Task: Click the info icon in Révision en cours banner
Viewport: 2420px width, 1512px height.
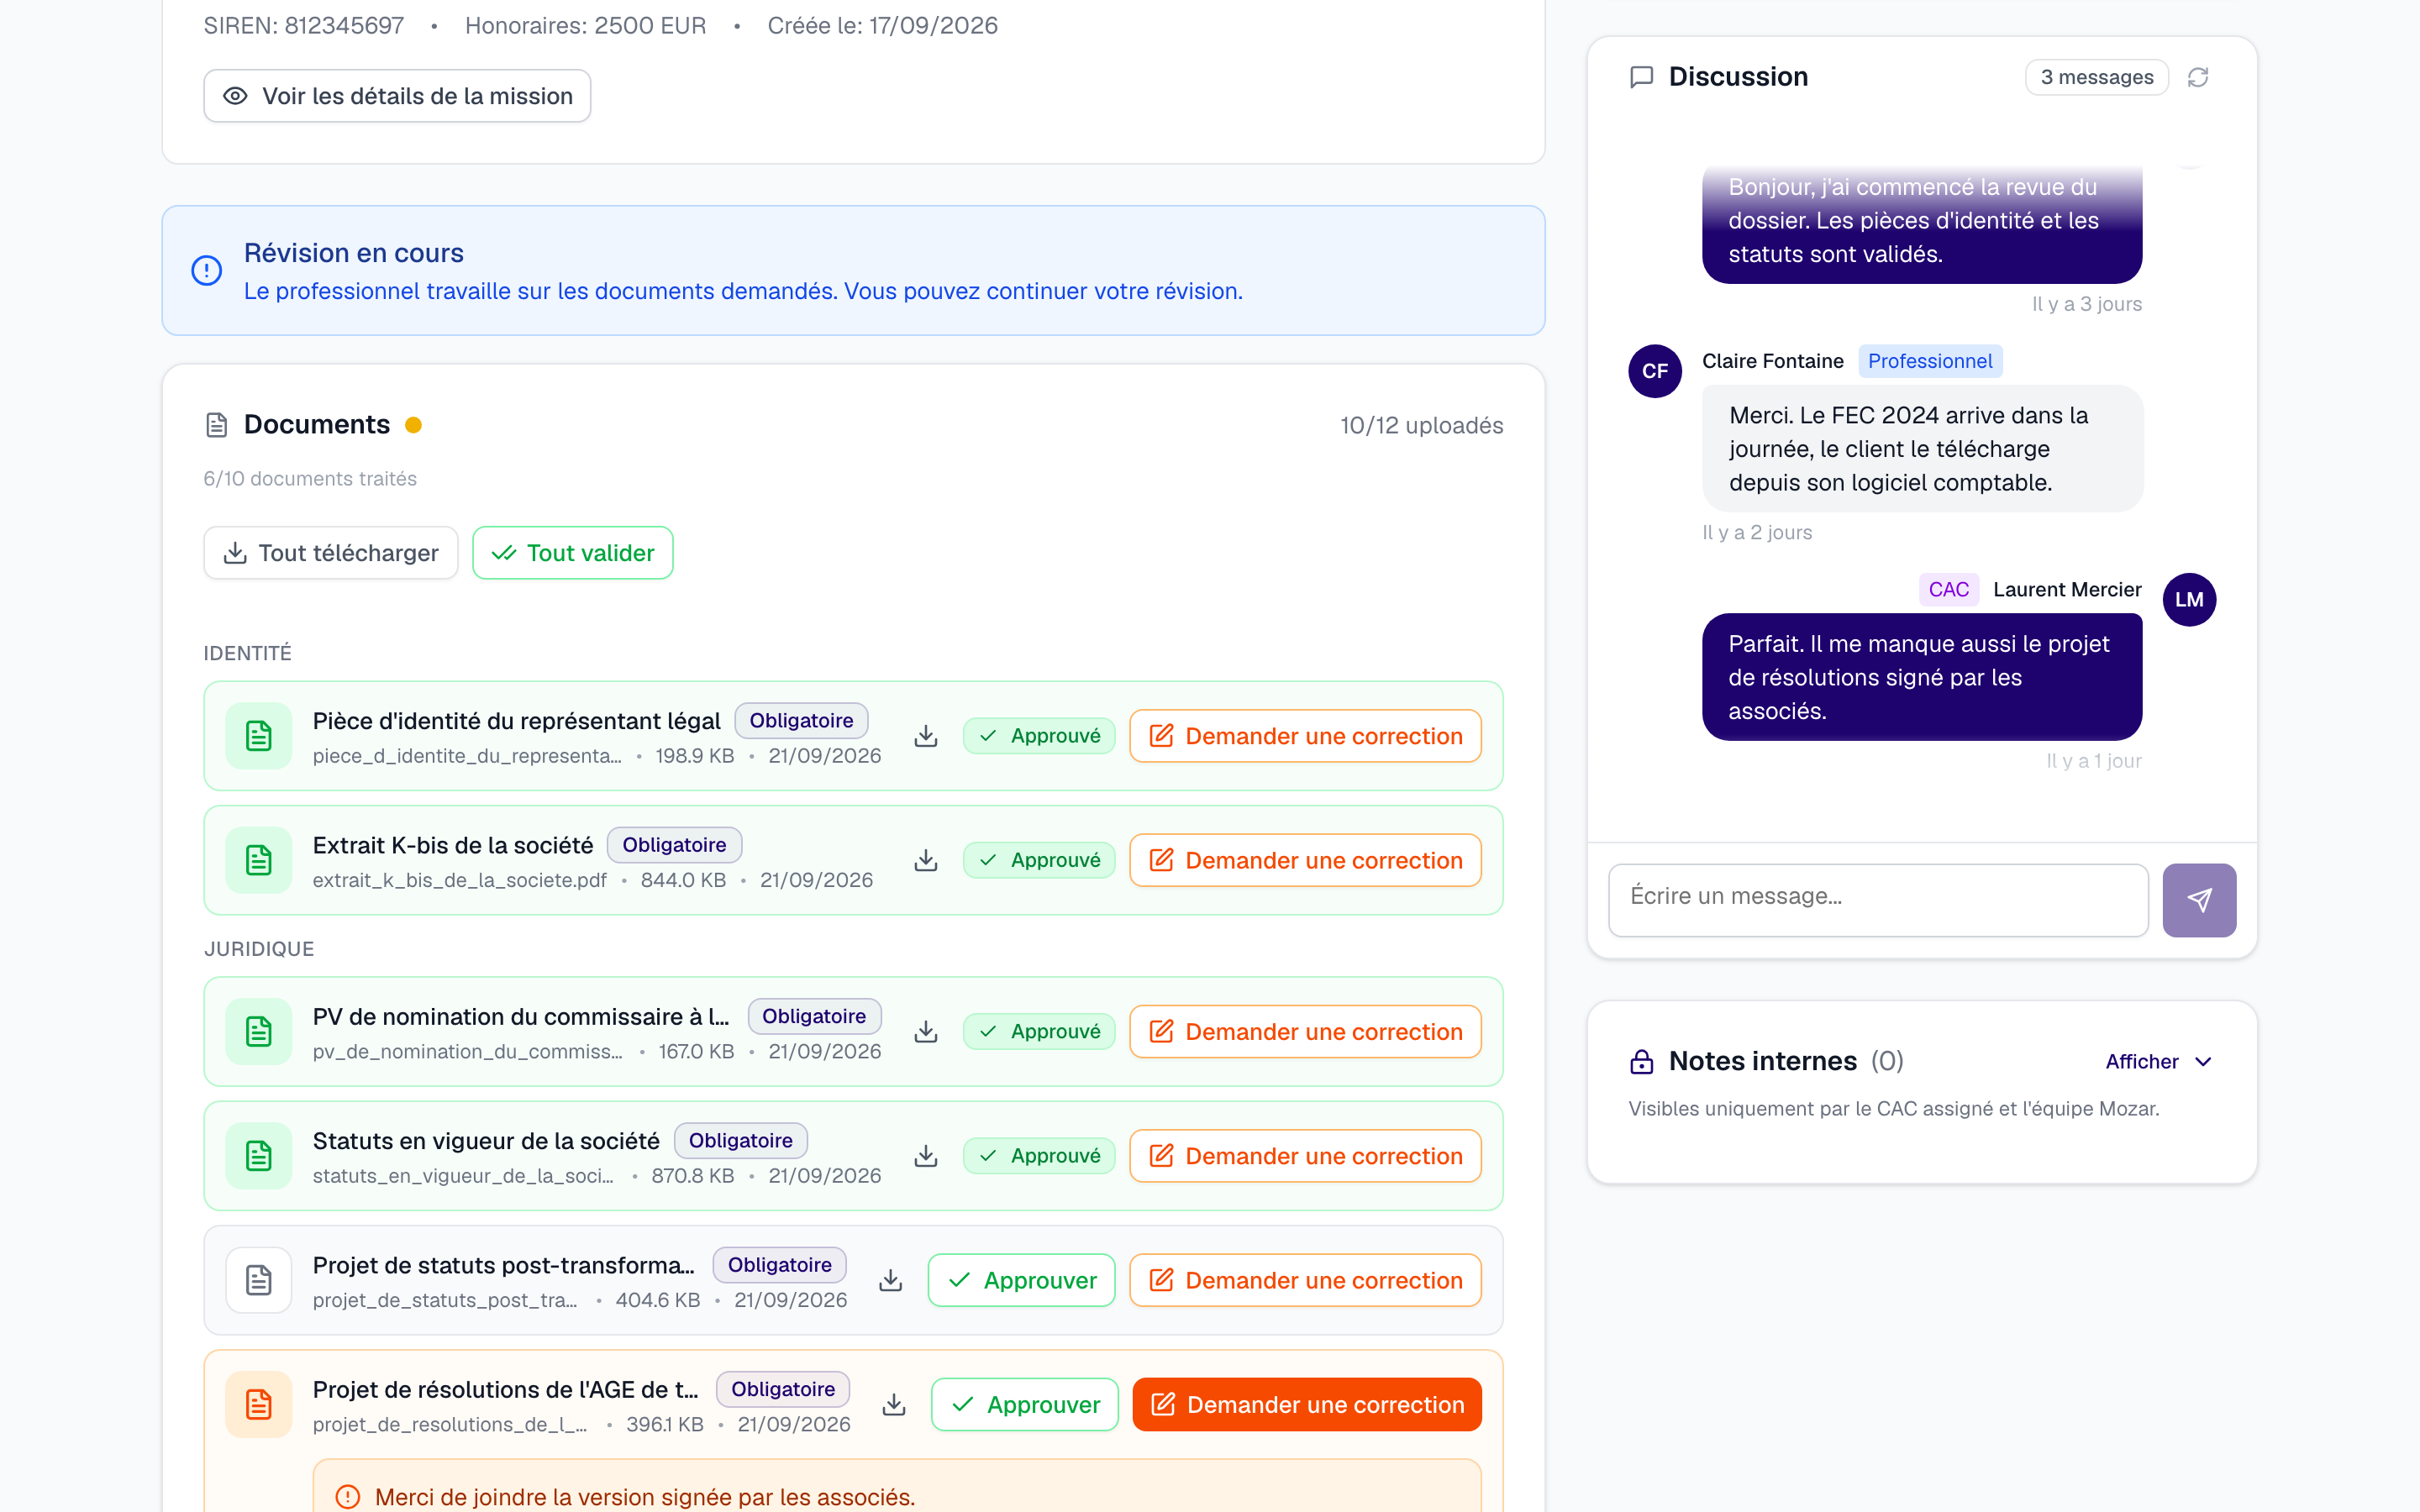Action: coord(206,270)
